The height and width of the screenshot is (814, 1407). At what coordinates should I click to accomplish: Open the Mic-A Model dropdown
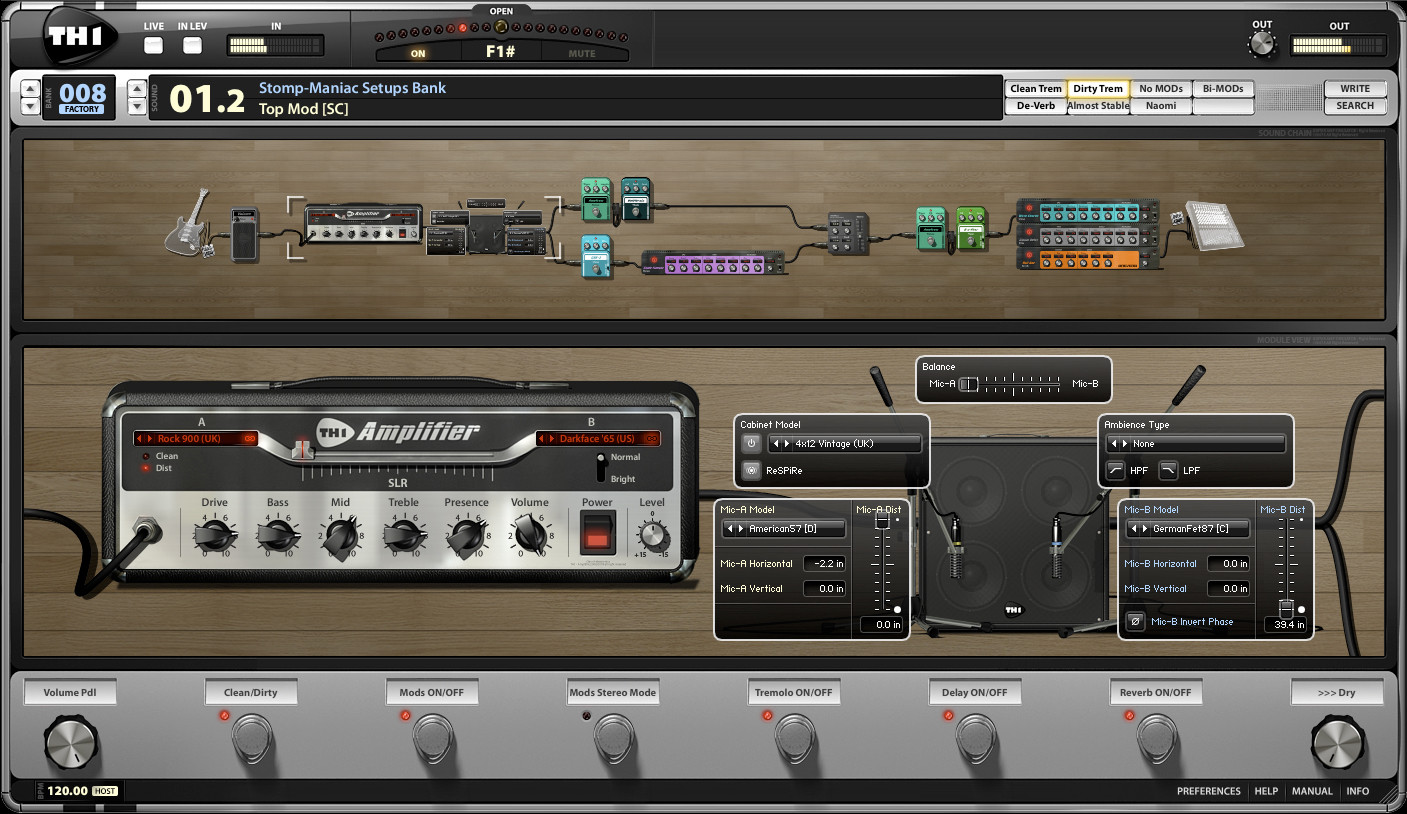click(785, 529)
